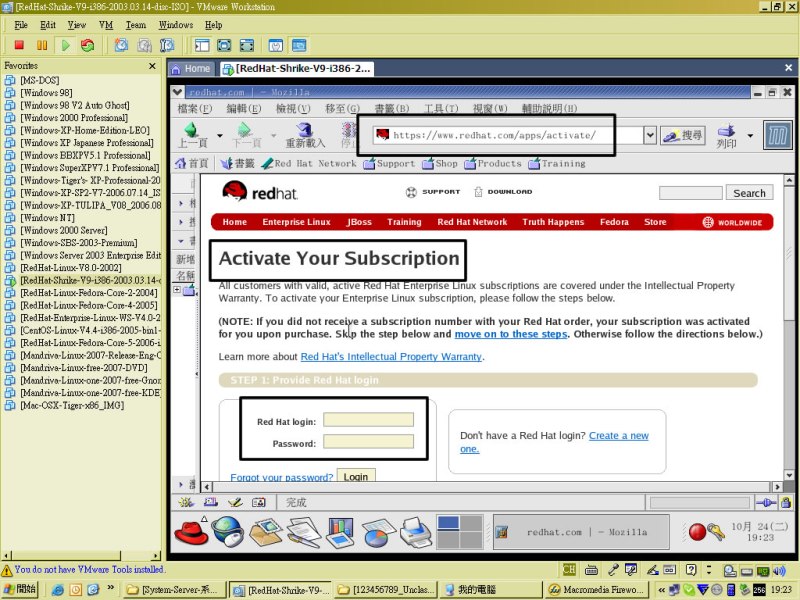
Task: Open the VMware File menu
Action: click(x=21, y=25)
